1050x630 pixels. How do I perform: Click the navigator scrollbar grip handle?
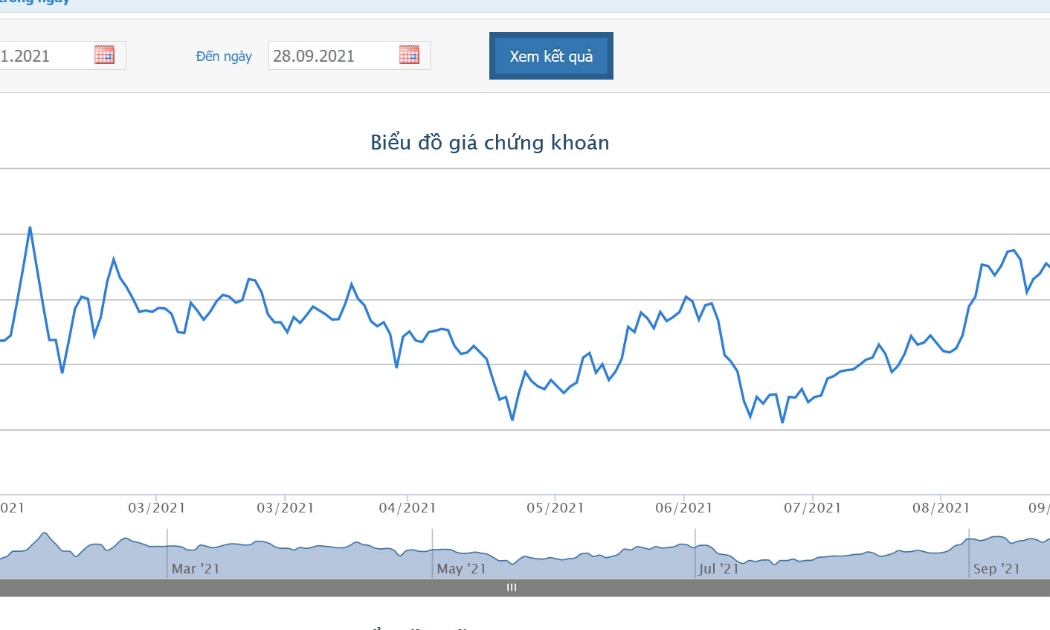click(x=512, y=588)
